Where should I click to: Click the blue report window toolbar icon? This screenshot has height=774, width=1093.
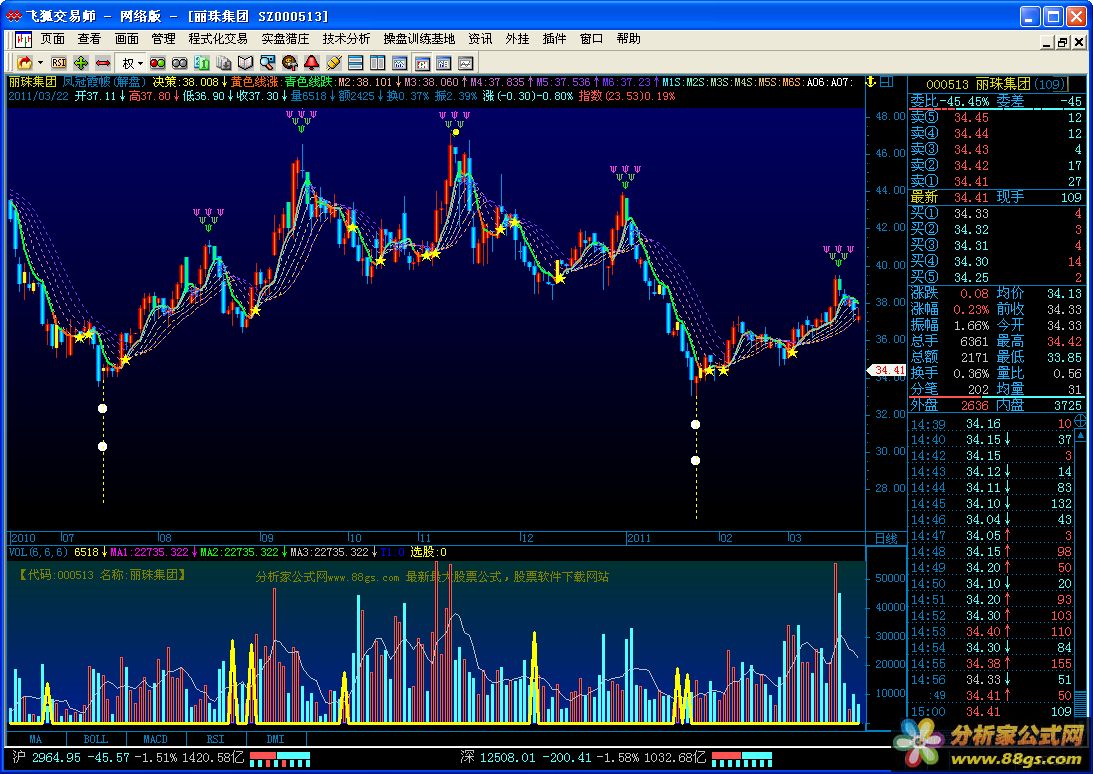[x=443, y=63]
